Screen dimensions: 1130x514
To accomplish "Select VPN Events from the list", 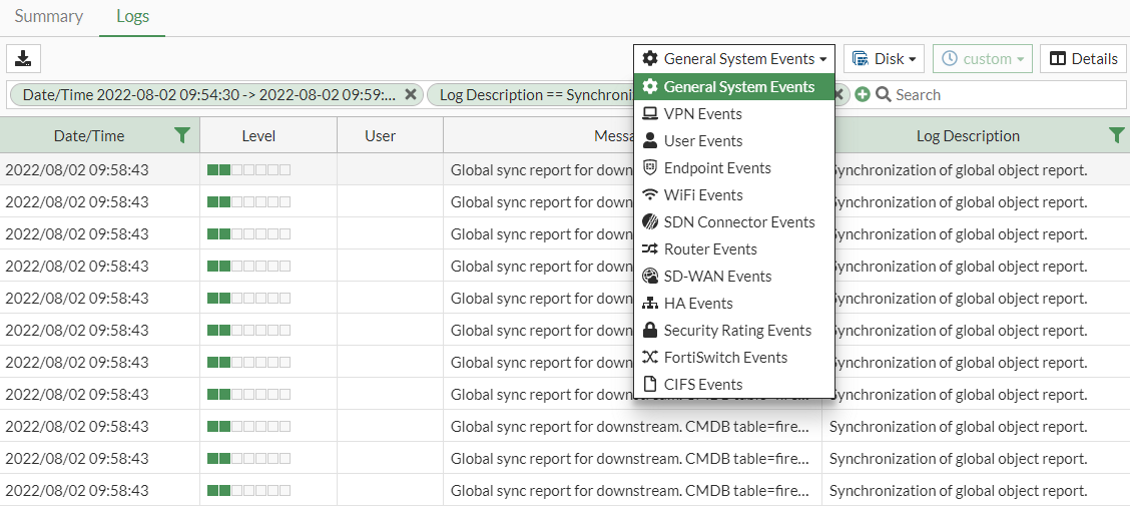I will coord(702,114).
